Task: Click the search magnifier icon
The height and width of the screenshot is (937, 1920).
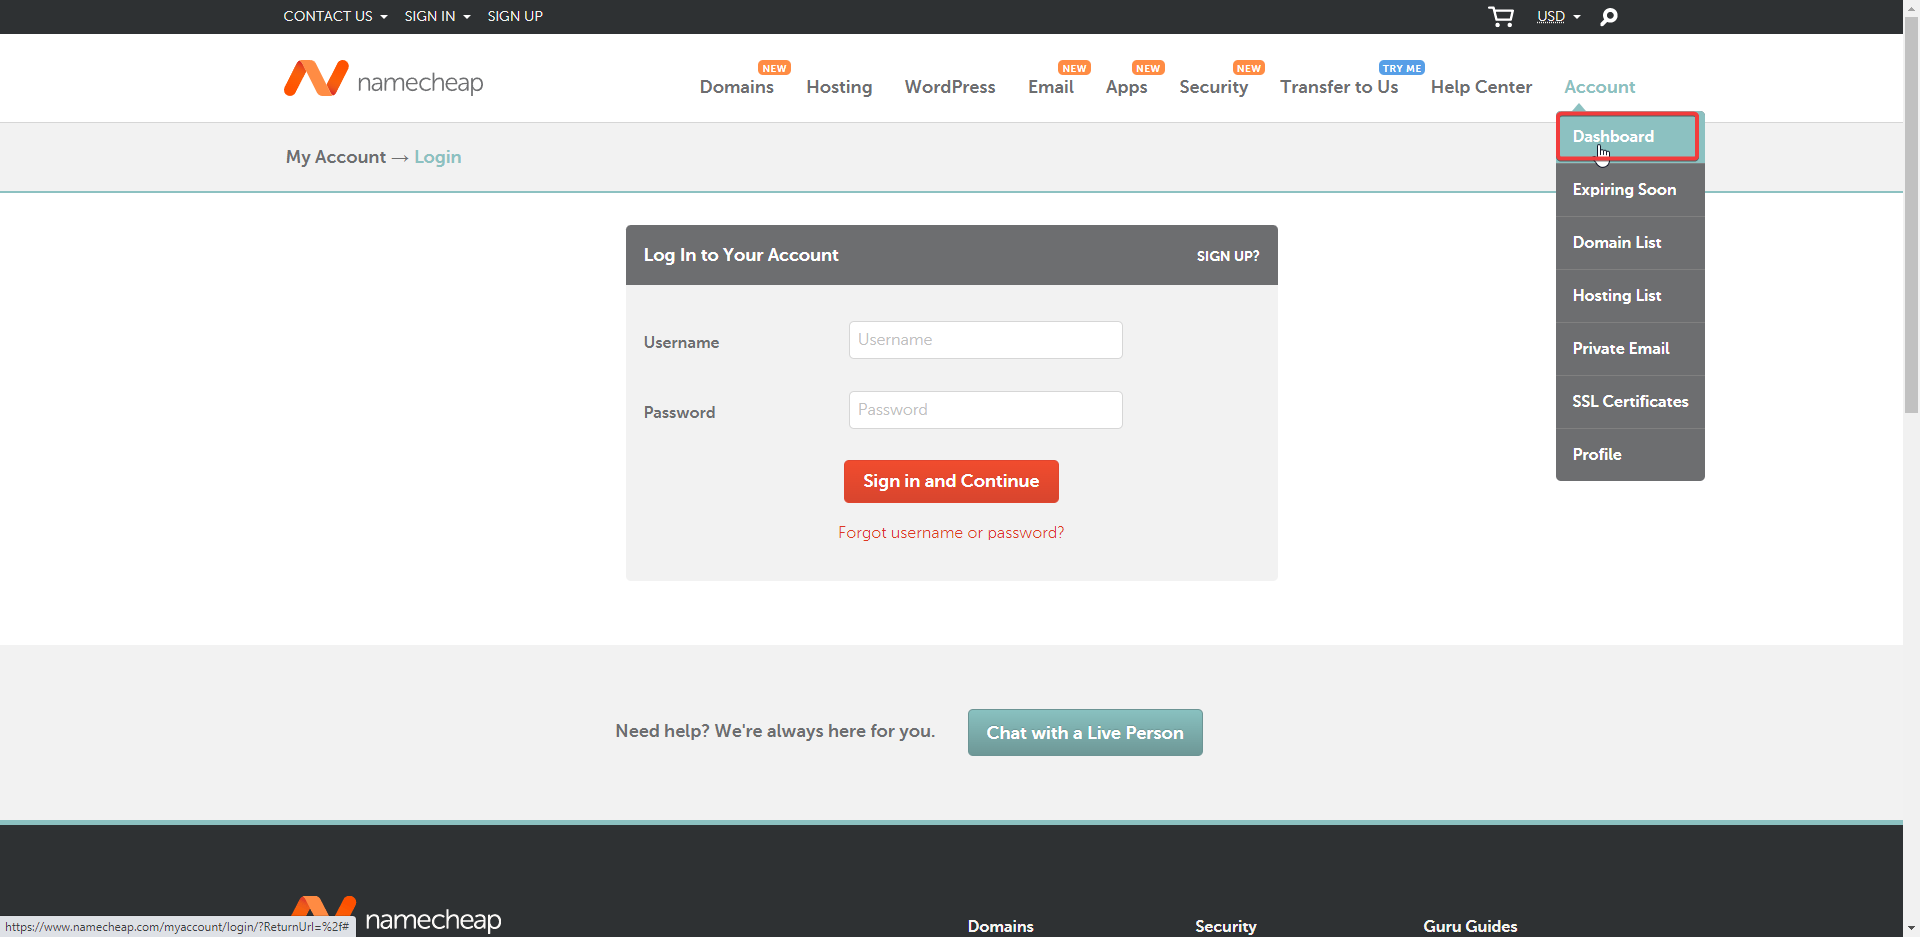Action: pyautogui.click(x=1609, y=17)
